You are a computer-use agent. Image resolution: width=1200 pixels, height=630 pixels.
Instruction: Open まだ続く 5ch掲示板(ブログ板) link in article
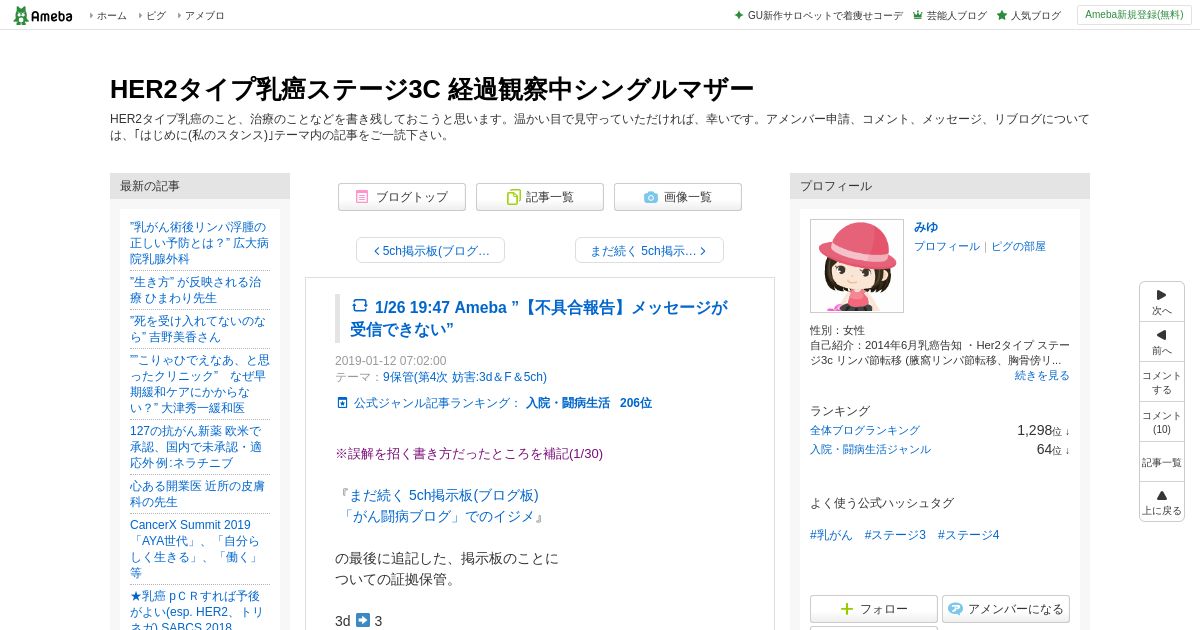pyautogui.click(x=443, y=495)
